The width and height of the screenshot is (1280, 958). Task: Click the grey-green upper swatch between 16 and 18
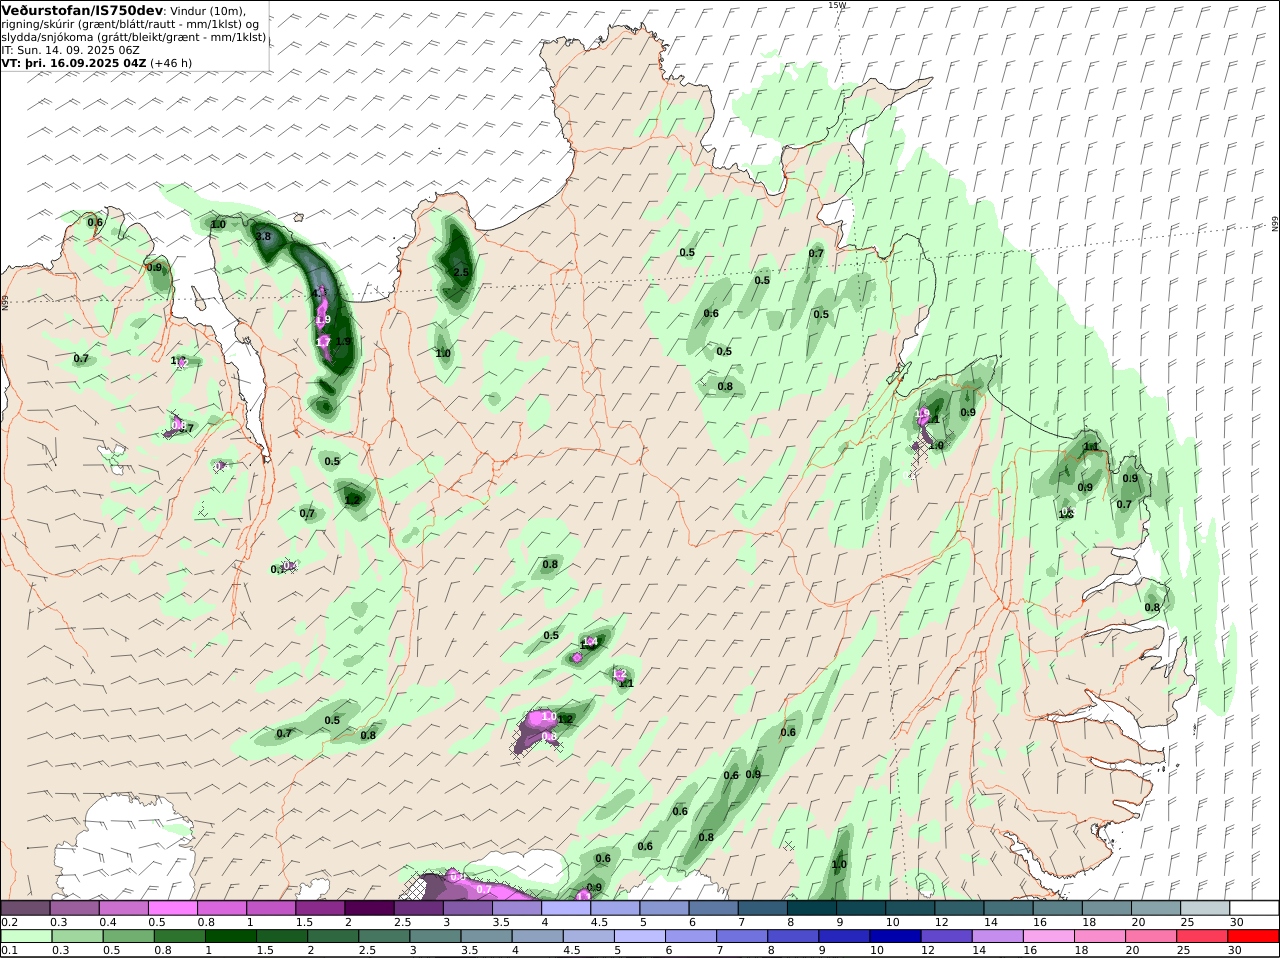coord(1058,907)
